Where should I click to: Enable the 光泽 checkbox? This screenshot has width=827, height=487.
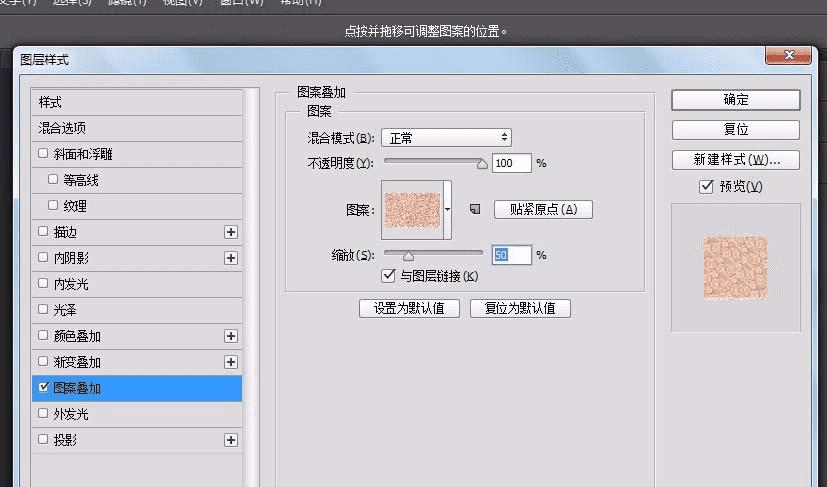tap(43, 309)
